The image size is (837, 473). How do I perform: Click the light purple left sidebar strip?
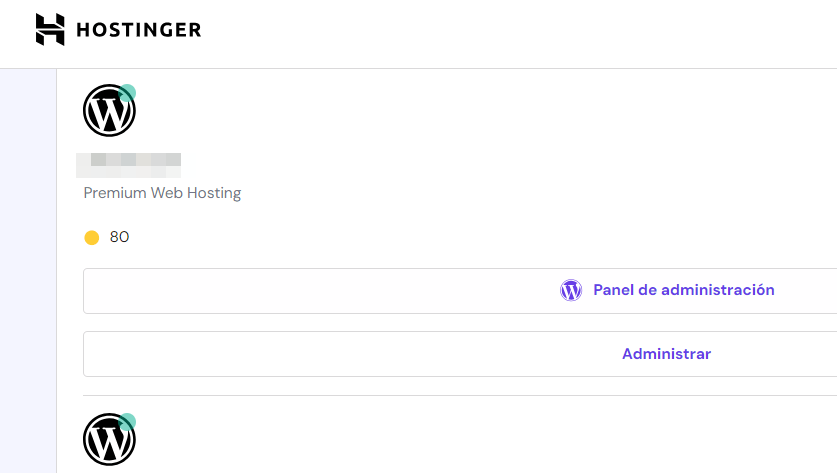(28, 270)
